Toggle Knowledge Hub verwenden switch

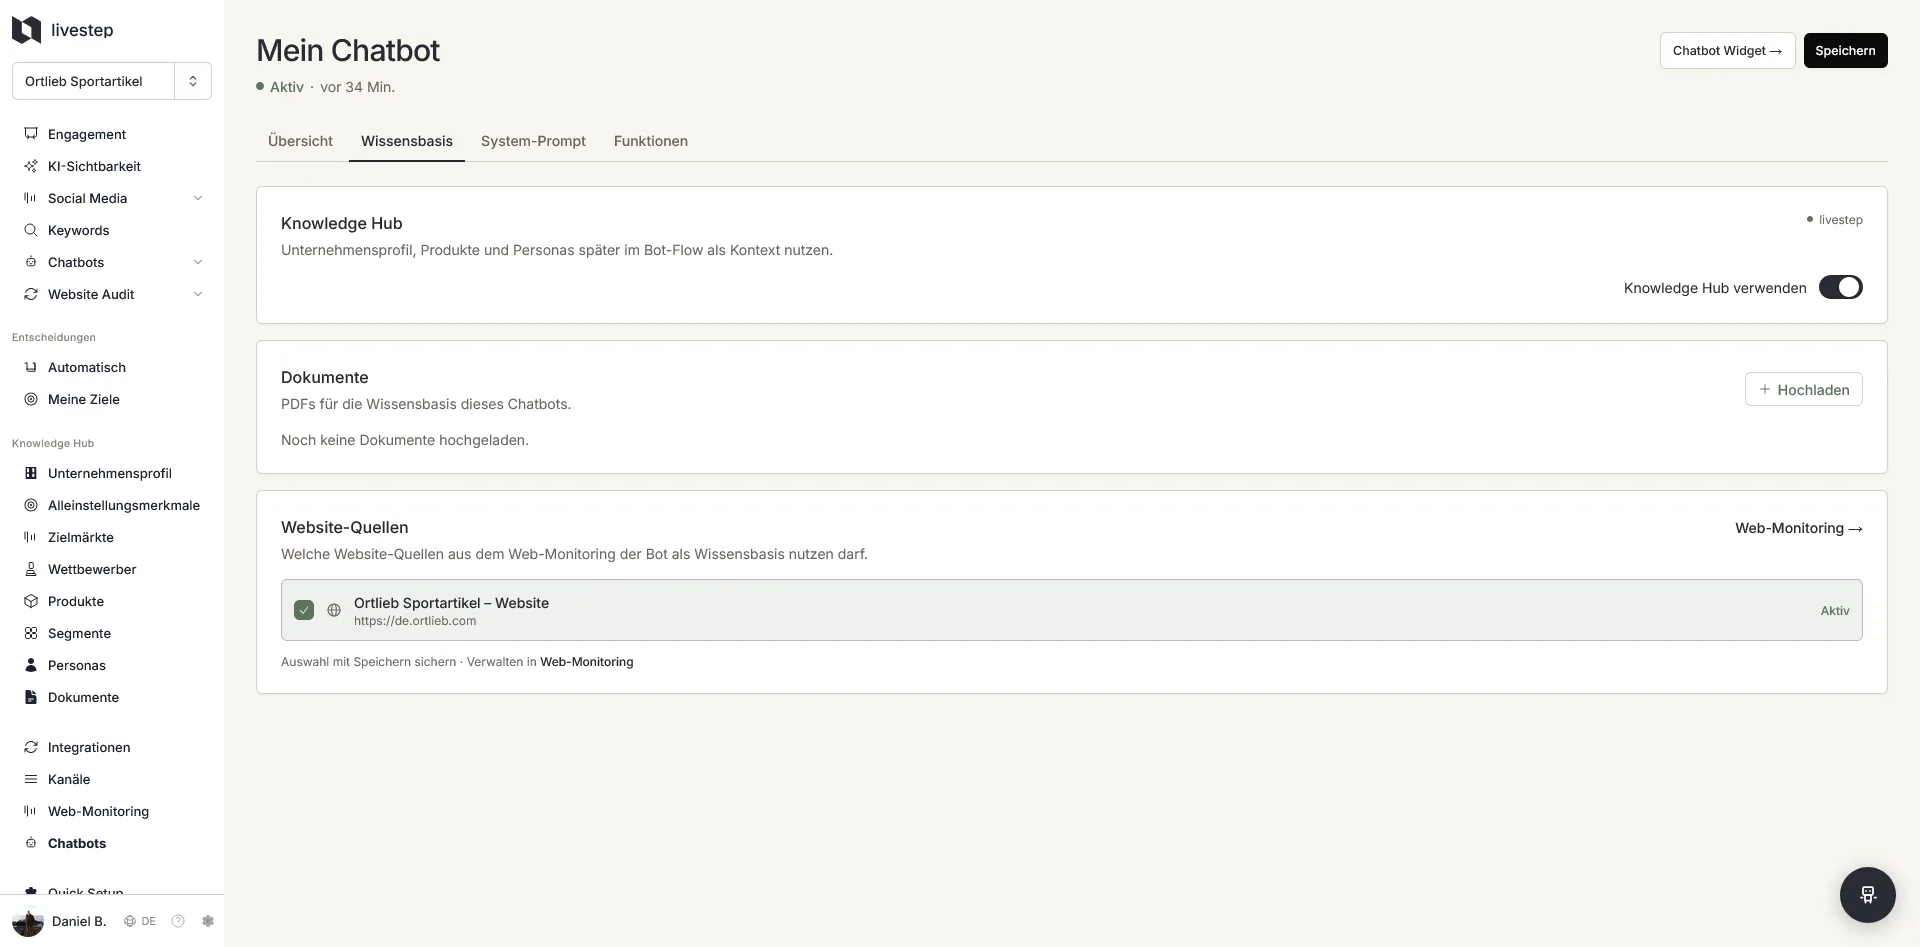click(1840, 287)
